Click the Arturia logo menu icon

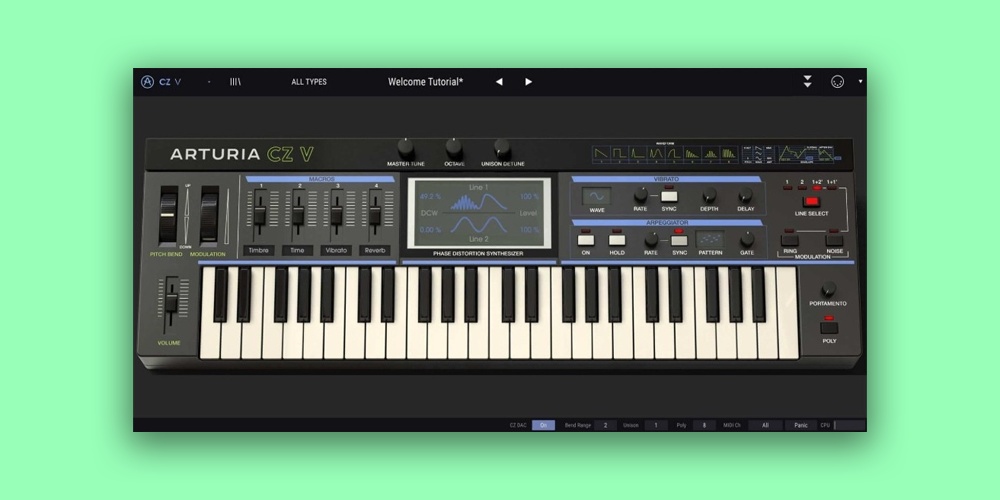(x=148, y=82)
